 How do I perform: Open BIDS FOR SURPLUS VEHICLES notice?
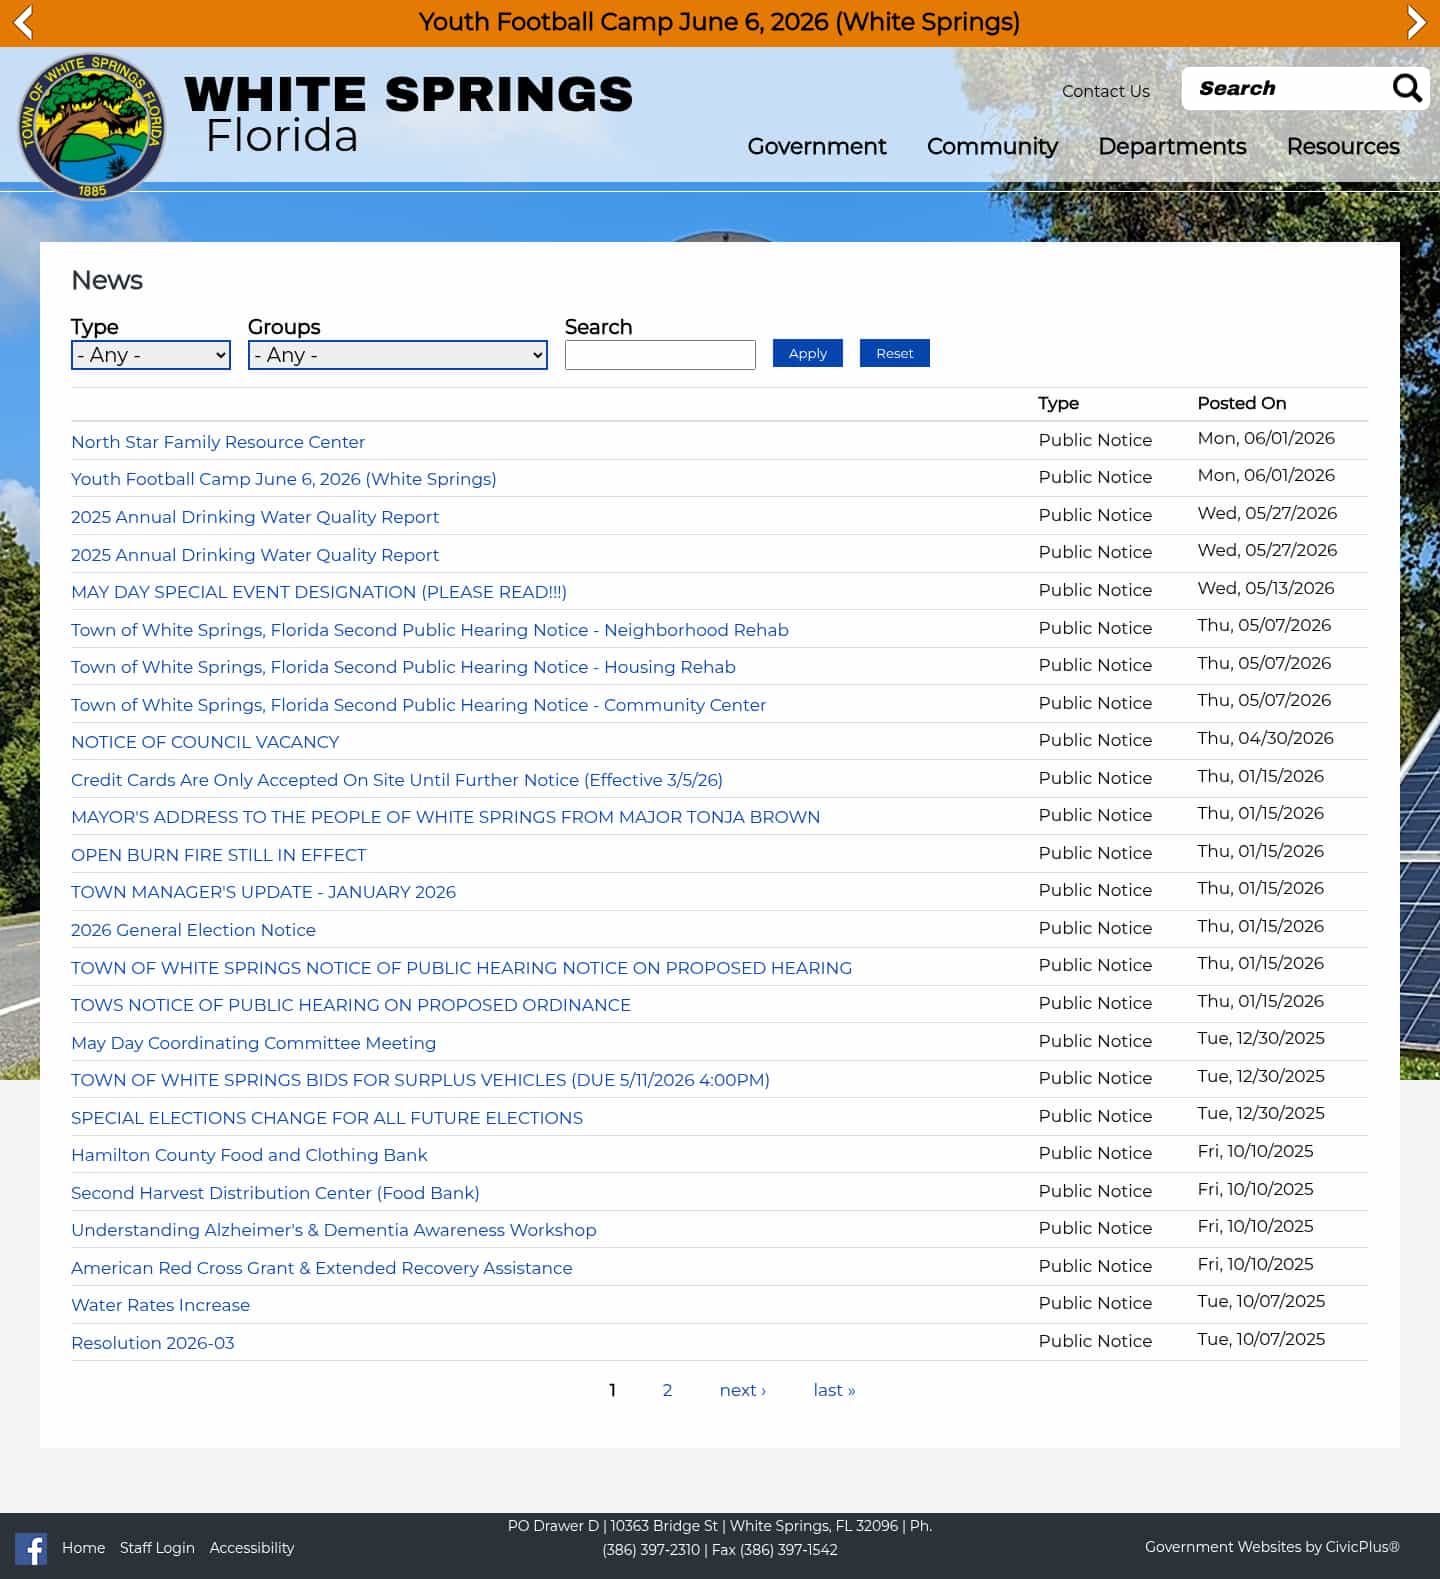click(x=420, y=1080)
